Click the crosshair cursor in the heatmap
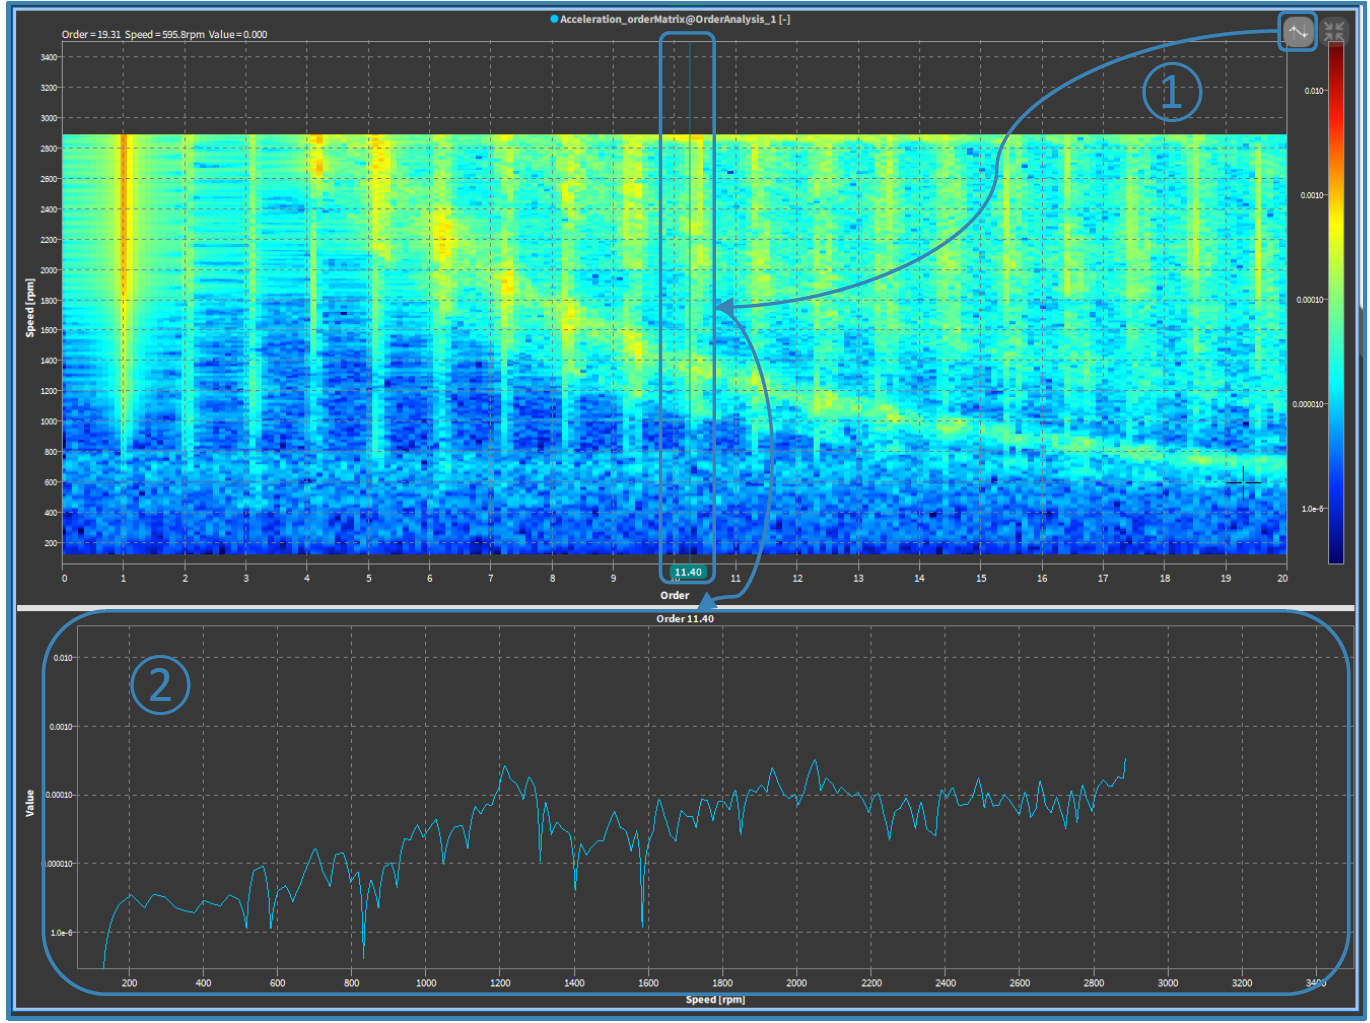 point(1243,483)
